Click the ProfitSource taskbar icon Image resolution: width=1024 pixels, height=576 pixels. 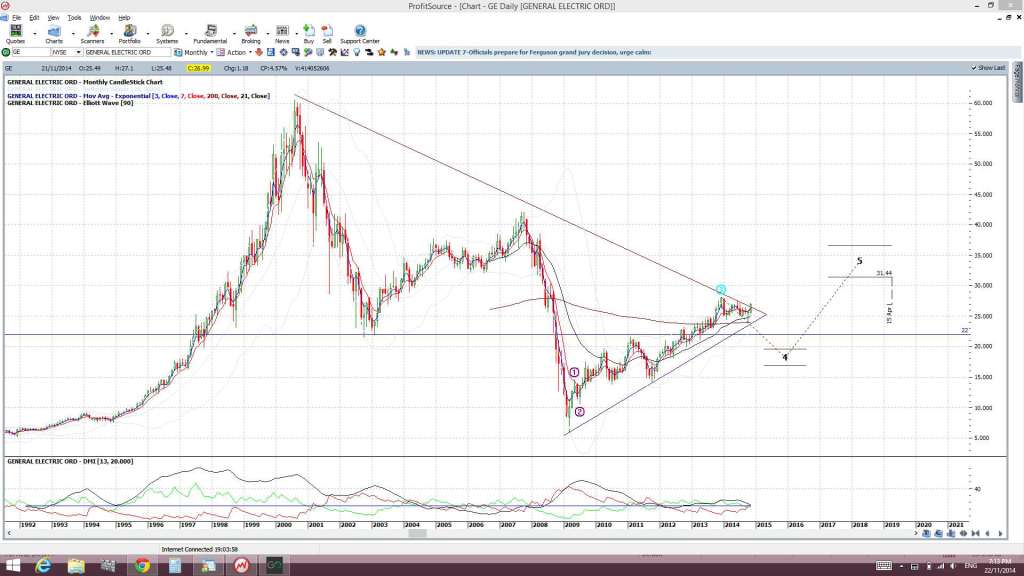pos(241,566)
